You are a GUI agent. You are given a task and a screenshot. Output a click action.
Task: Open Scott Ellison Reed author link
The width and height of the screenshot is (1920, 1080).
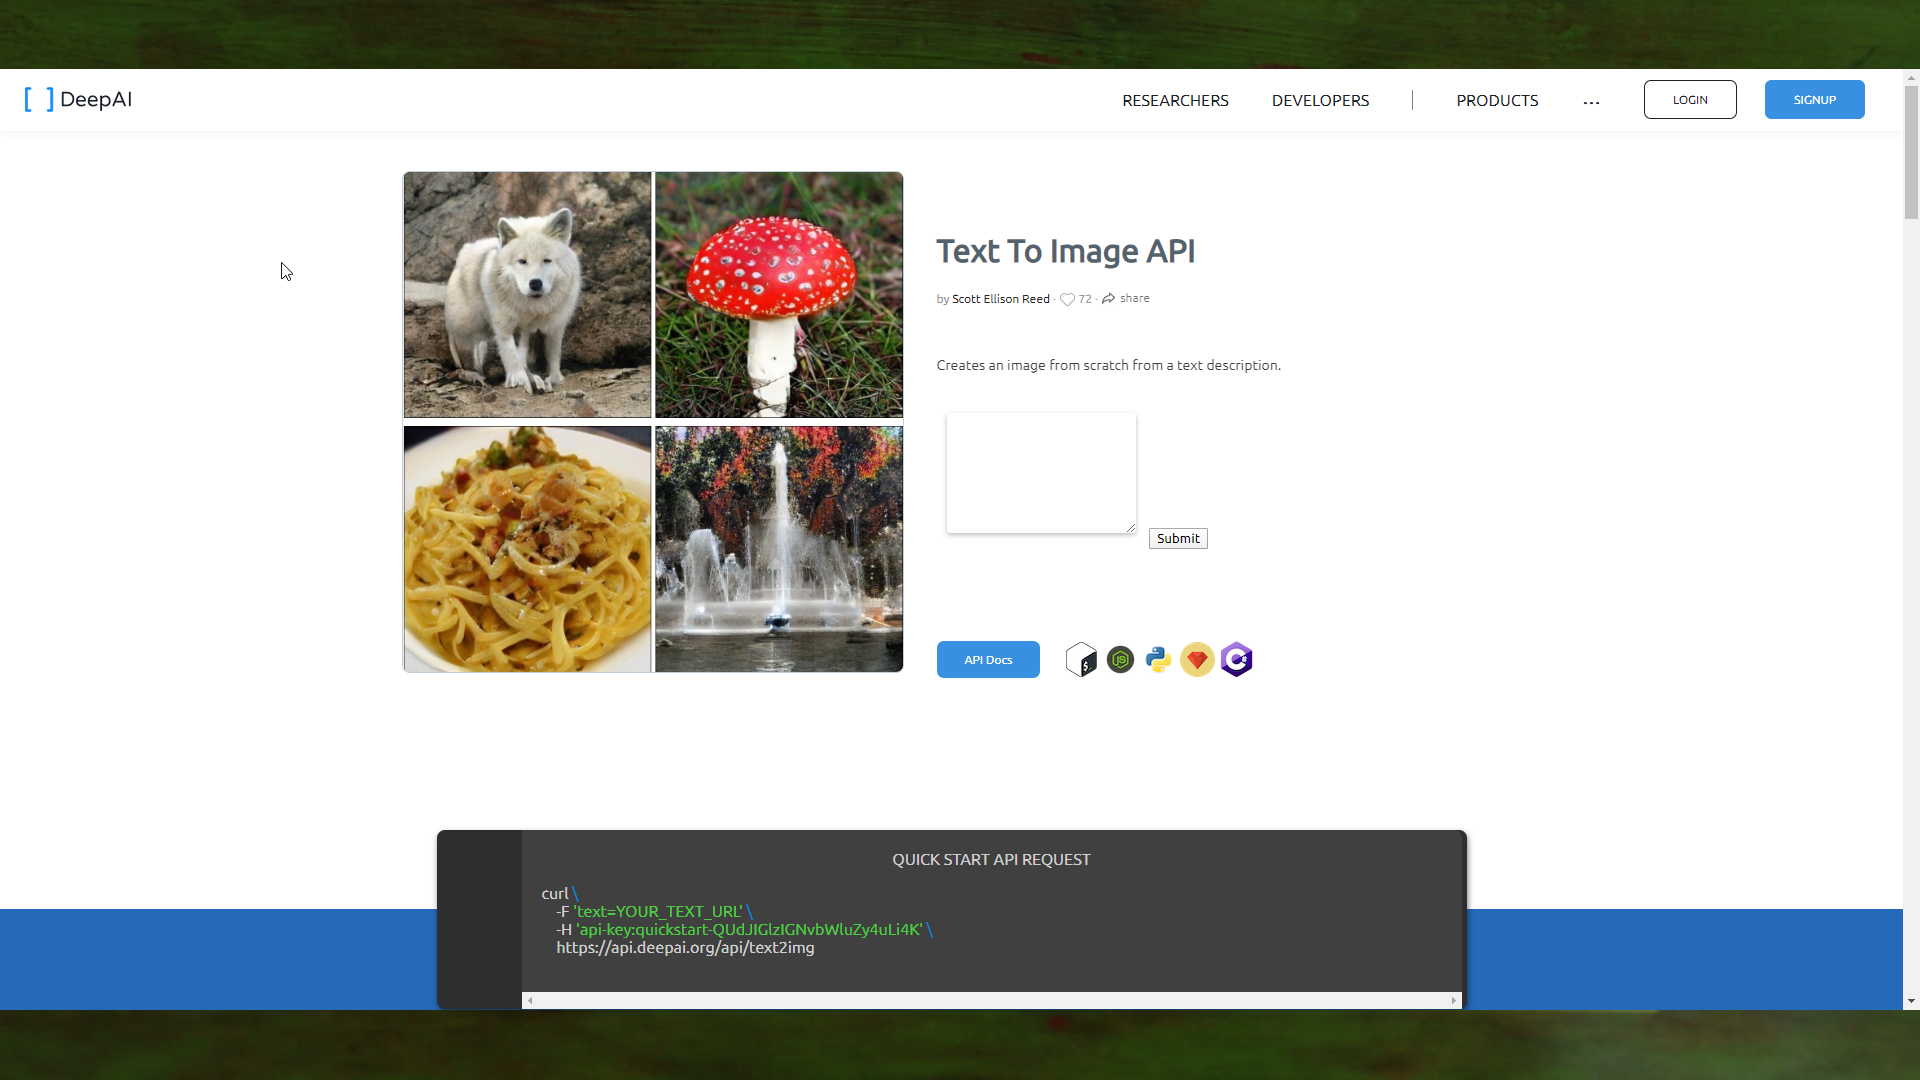(x=1001, y=299)
